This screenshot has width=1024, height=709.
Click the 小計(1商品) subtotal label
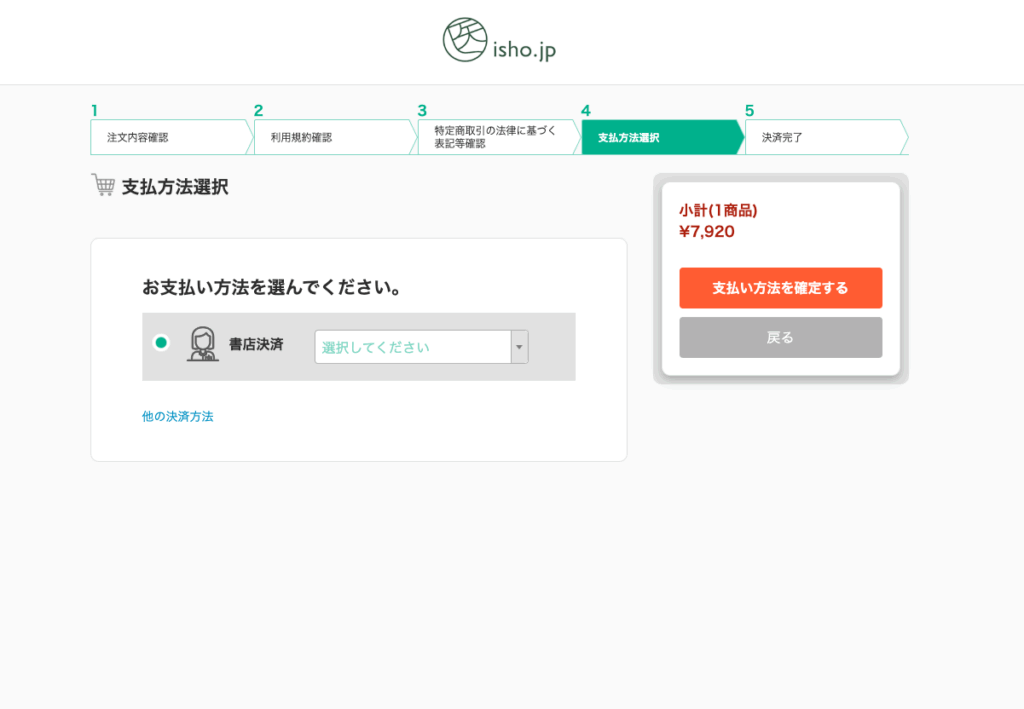tap(718, 210)
